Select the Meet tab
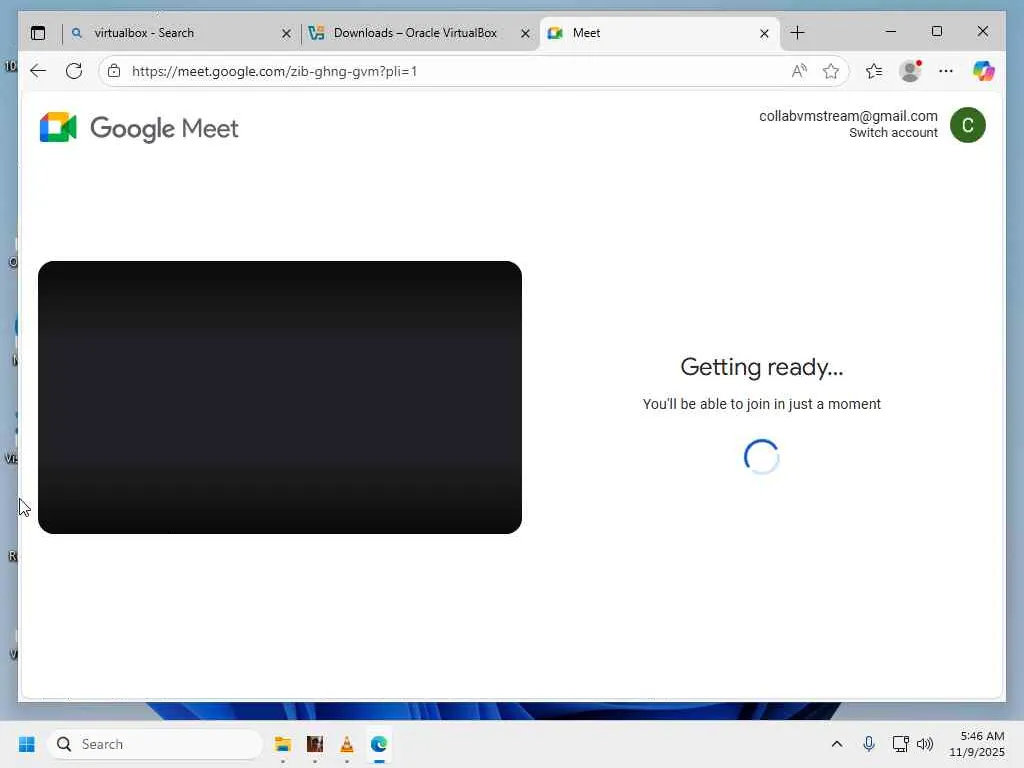1024x768 pixels. coord(660,33)
